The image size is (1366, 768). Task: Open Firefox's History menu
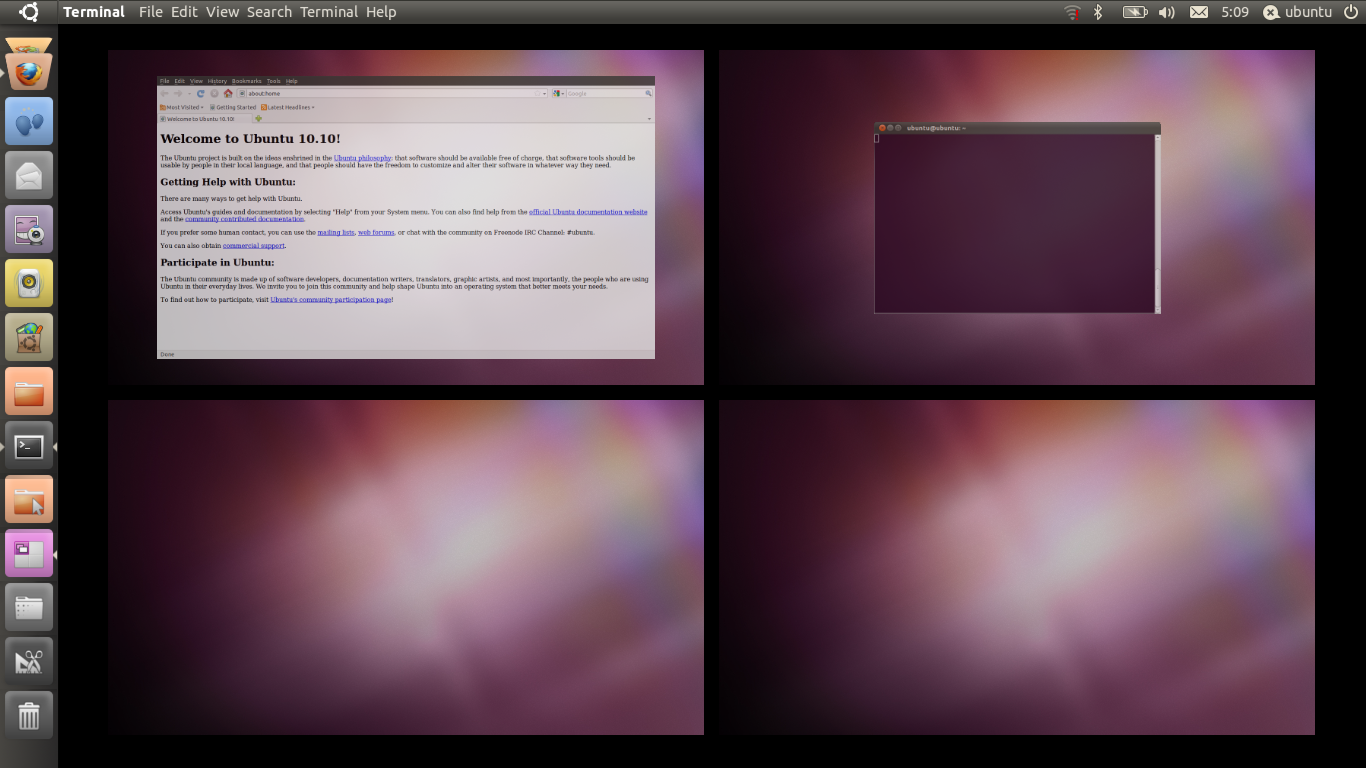pyautogui.click(x=217, y=81)
